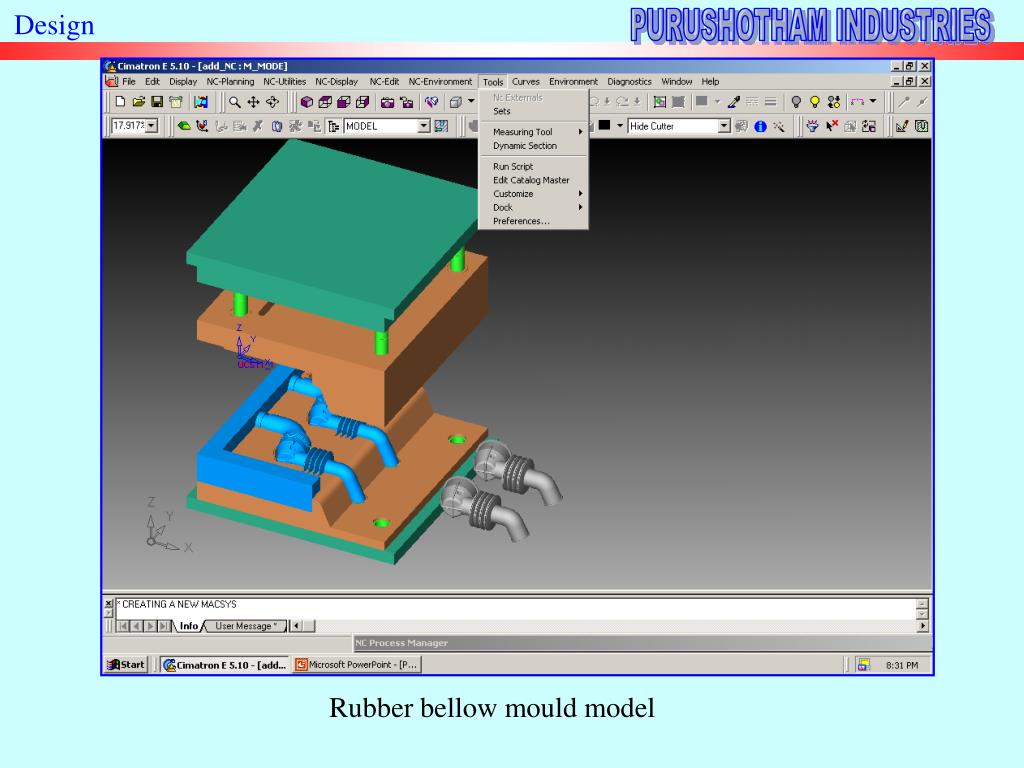Open dropdown next to pink dashed line icon
Viewport: 1024px width, 768px height.
coord(873,102)
